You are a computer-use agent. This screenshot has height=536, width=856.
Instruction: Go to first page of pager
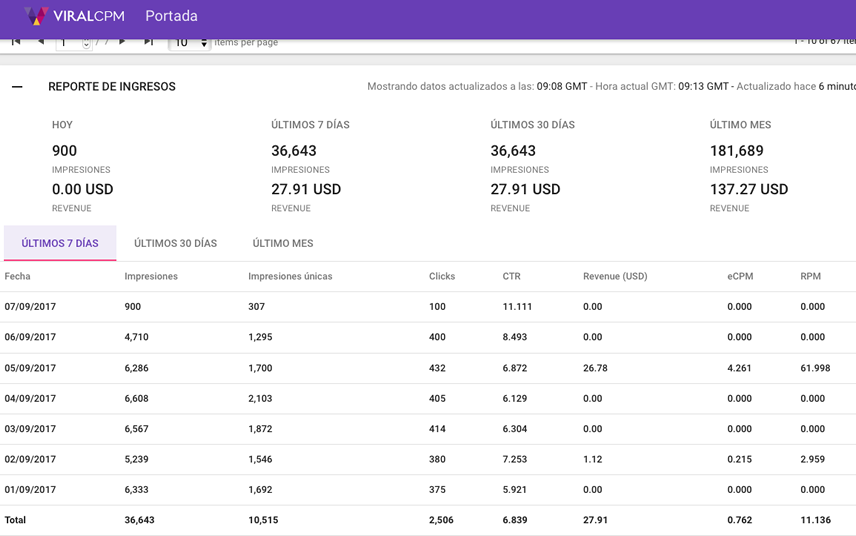point(16,42)
